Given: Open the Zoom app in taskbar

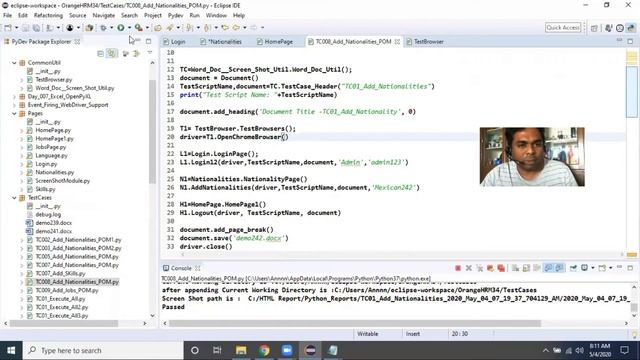Looking at the screenshot, I should click(287, 350).
